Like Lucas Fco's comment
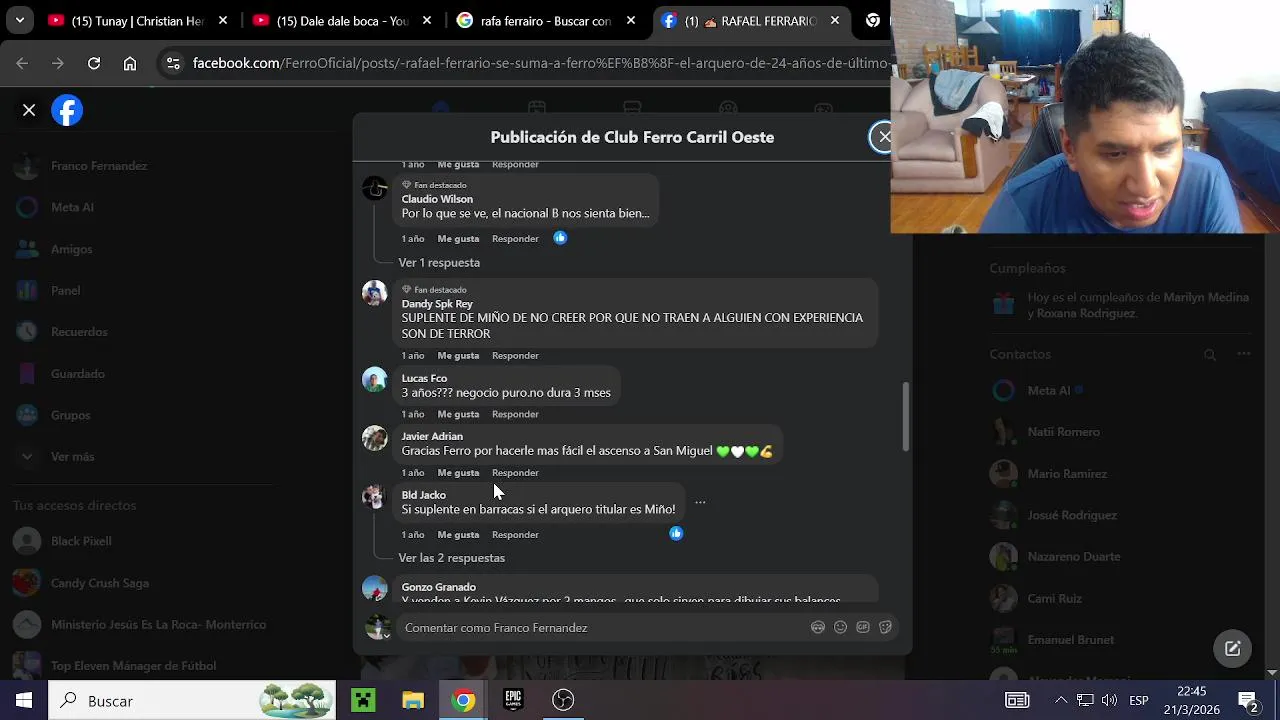The width and height of the screenshot is (1280, 720). (458, 414)
